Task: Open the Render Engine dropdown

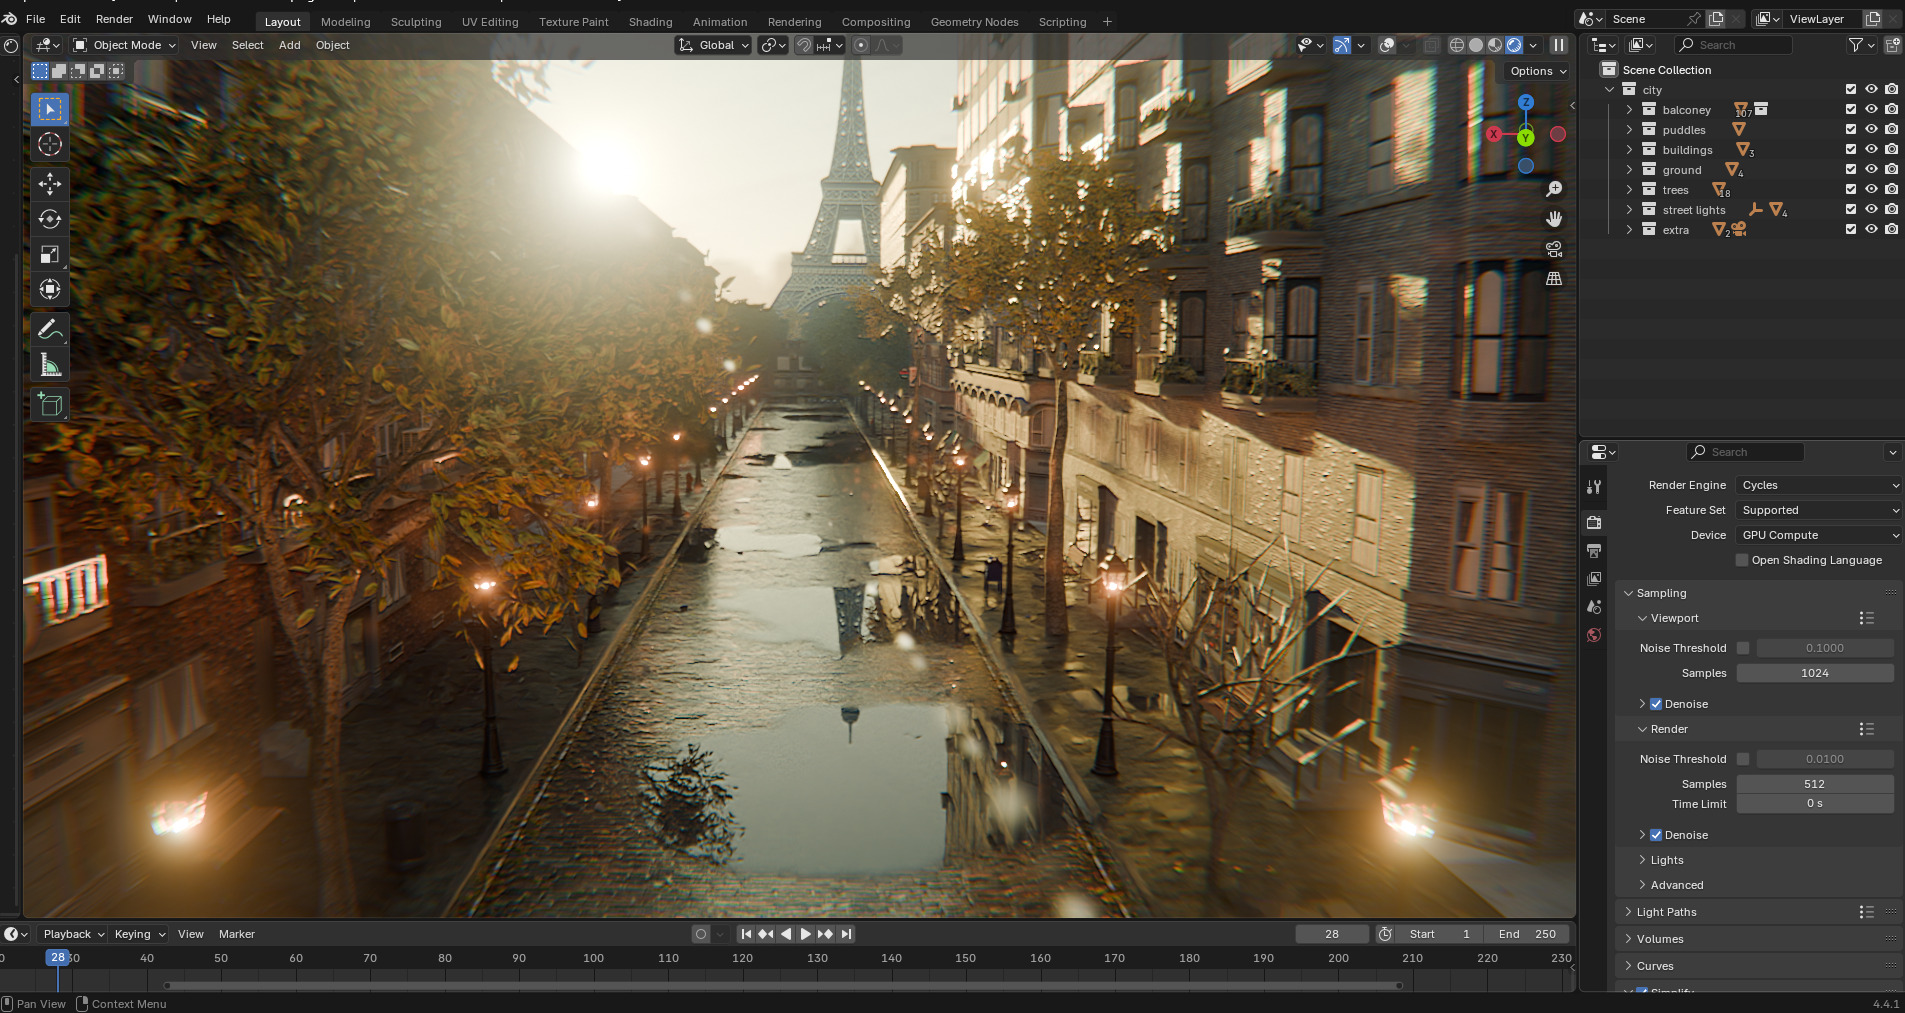Action: point(1819,485)
